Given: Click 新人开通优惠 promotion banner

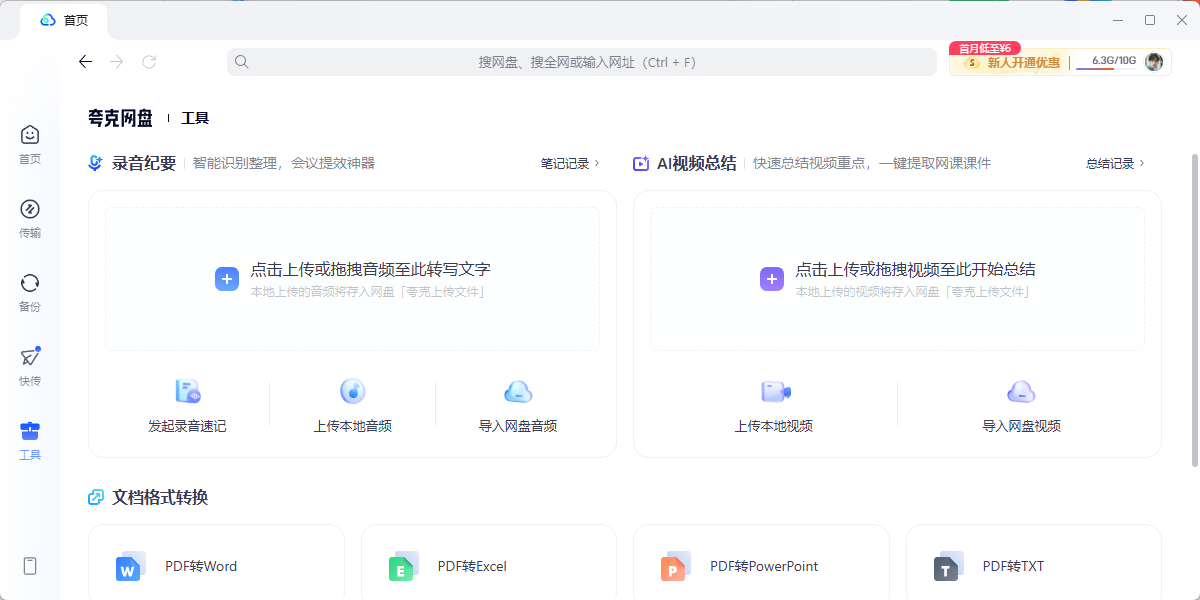Looking at the screenshot, I should click(1023, 62).
